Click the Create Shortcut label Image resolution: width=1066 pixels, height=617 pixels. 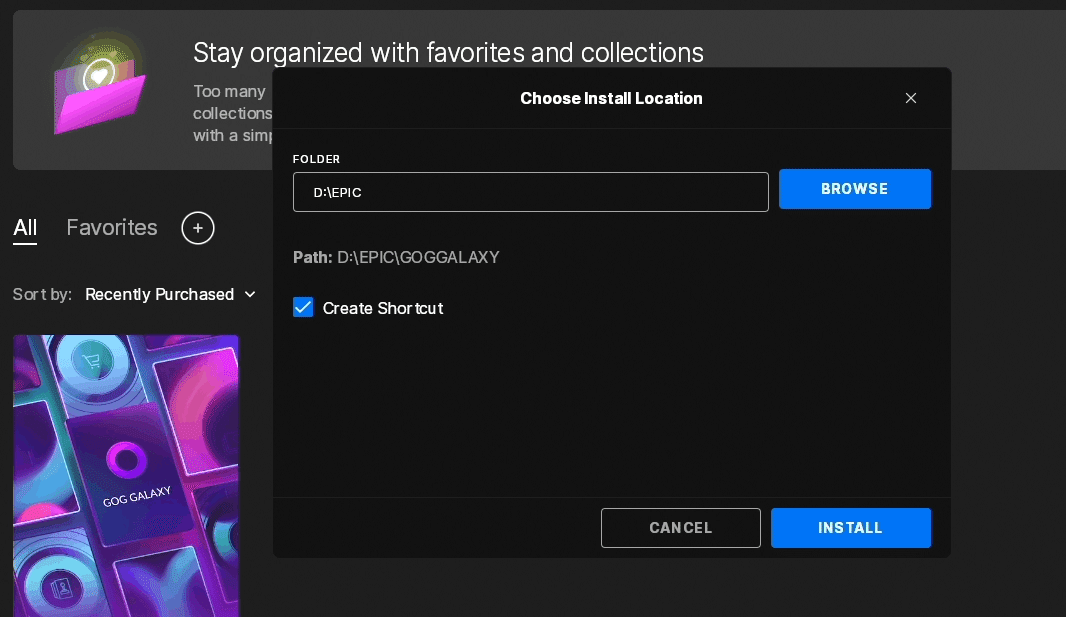[383, 308]
